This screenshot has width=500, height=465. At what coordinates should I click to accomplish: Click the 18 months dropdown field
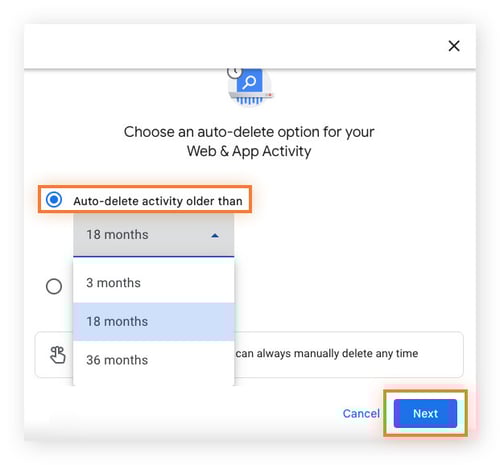click(154, 235)
